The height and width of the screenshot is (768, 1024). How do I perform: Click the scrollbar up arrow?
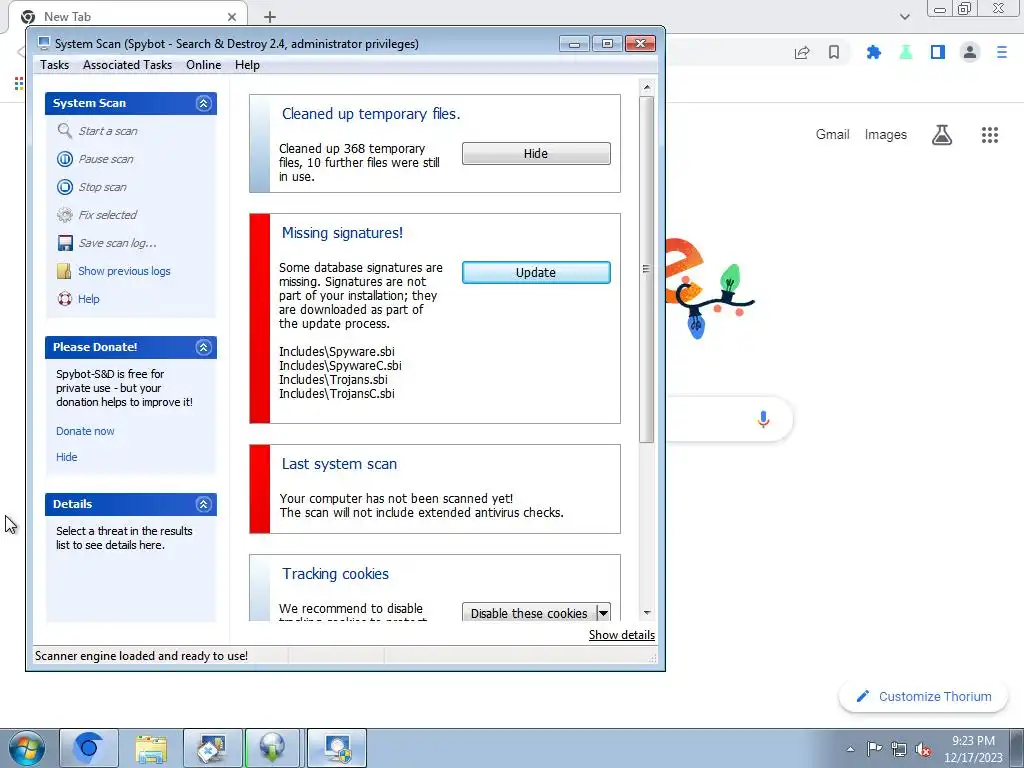point(647,87)
